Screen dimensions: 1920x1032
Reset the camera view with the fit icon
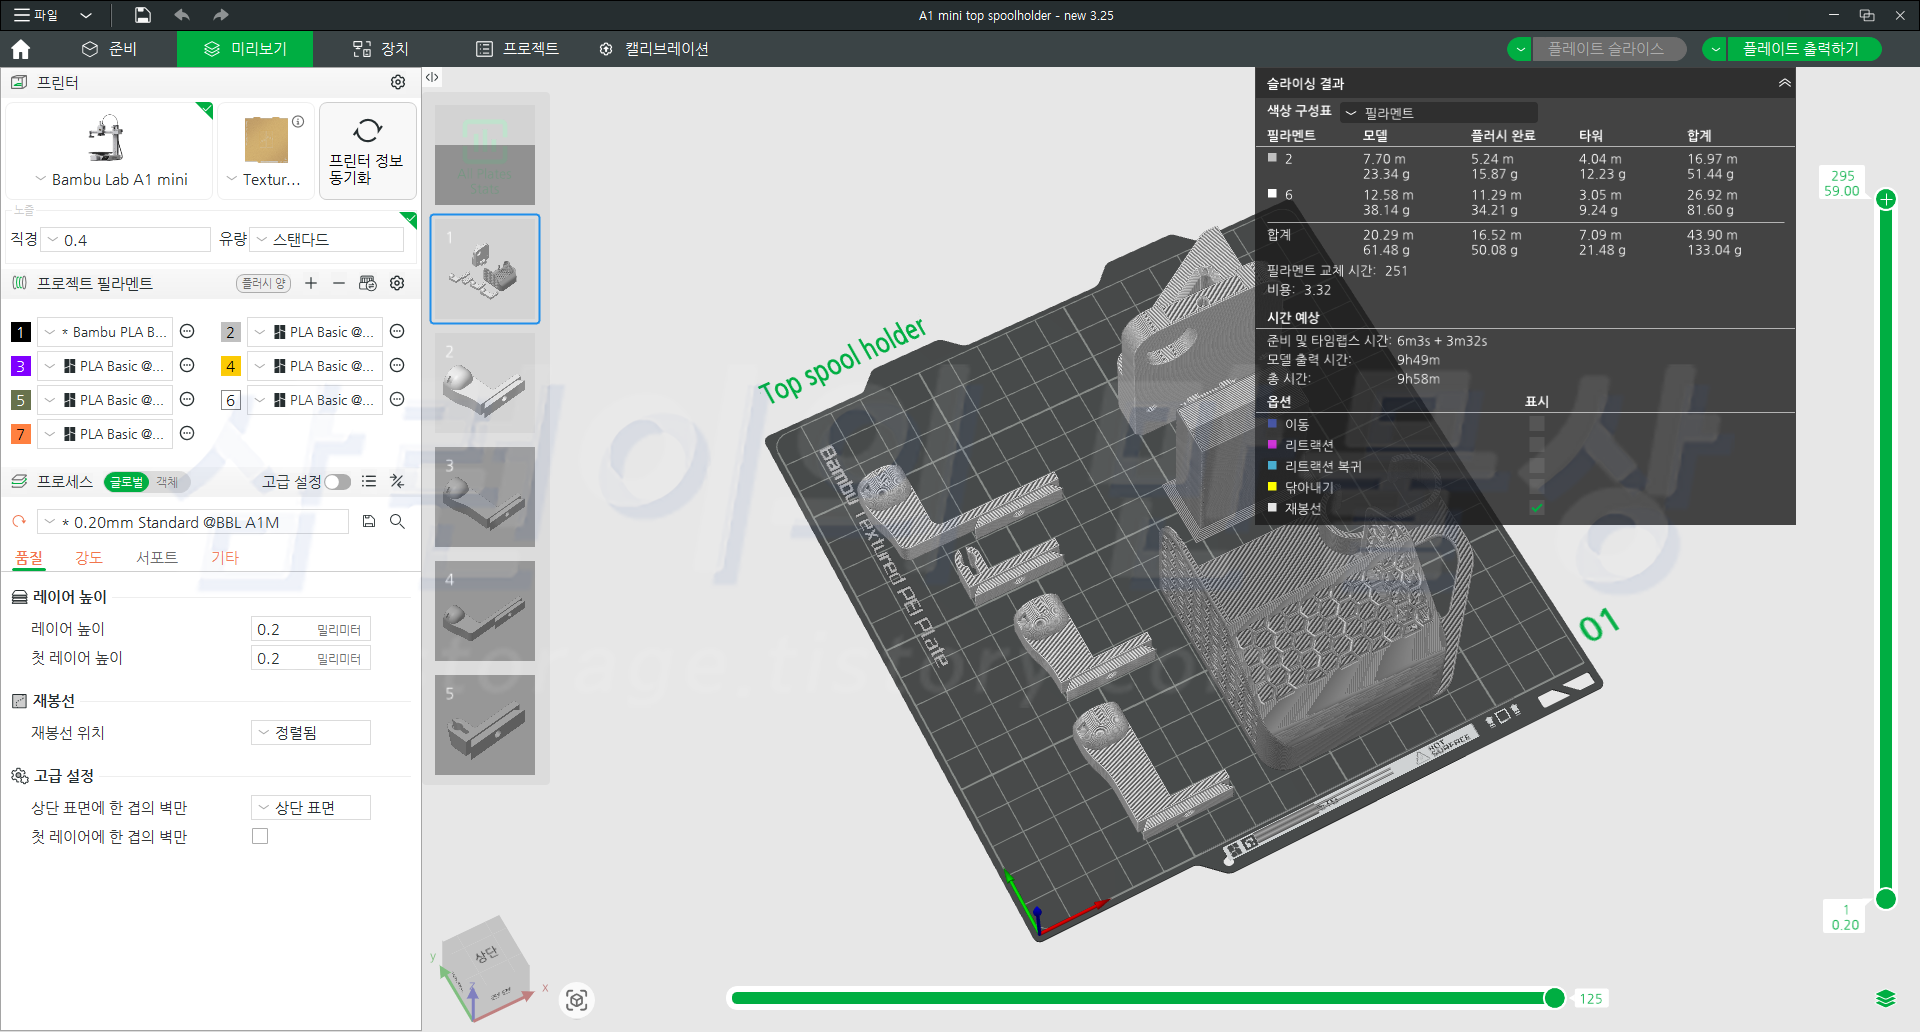point(577,1000)
